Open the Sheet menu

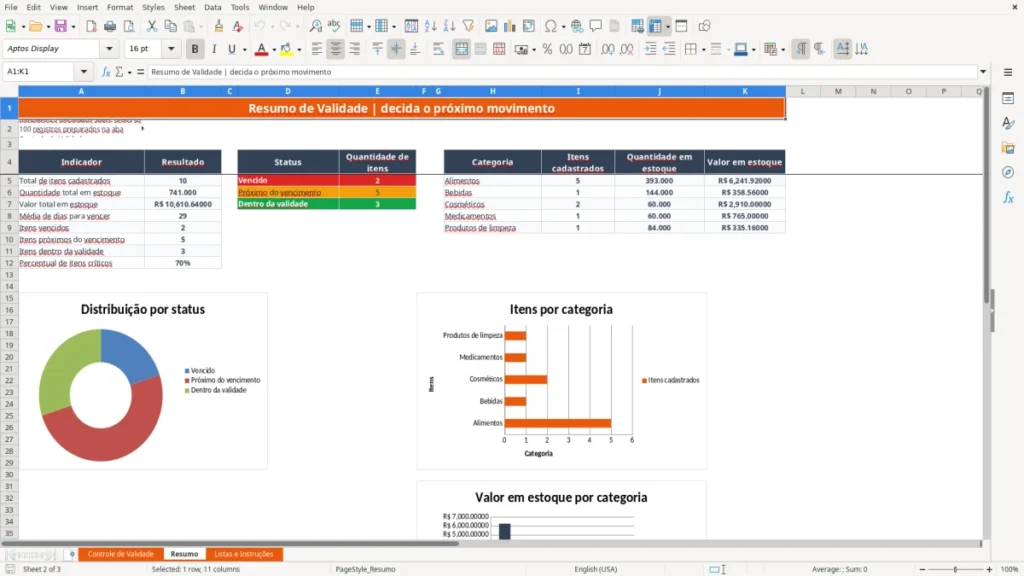pyautogui.click(x=184, y=7)
